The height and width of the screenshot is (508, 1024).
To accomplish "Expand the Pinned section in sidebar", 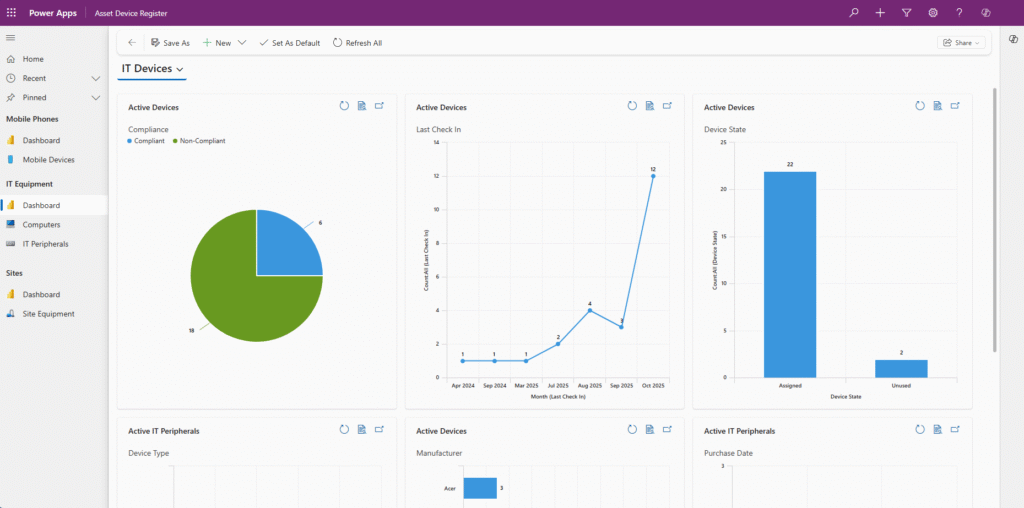I will (96, 97).
